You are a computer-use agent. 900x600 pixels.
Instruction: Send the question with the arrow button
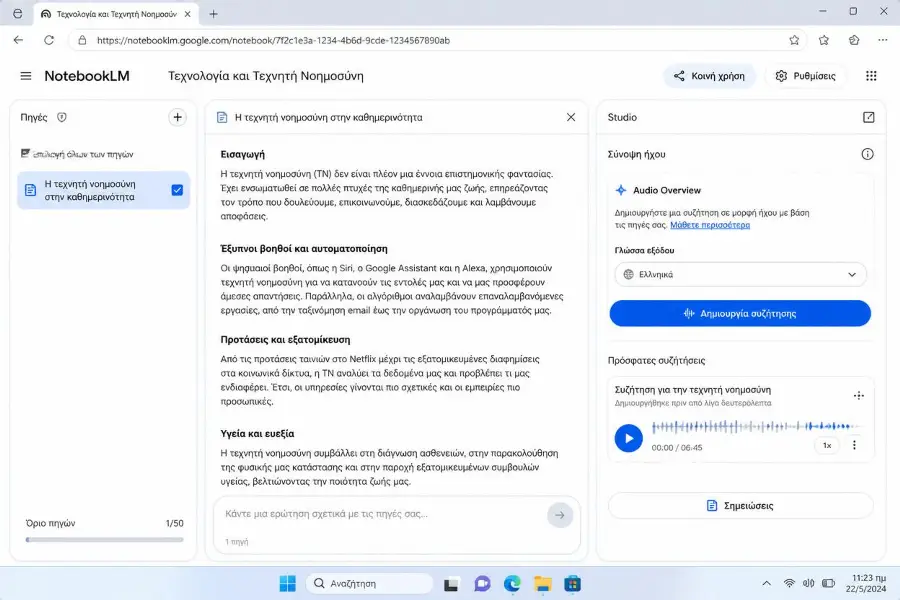pyautogui.click(x=560, y=515)
